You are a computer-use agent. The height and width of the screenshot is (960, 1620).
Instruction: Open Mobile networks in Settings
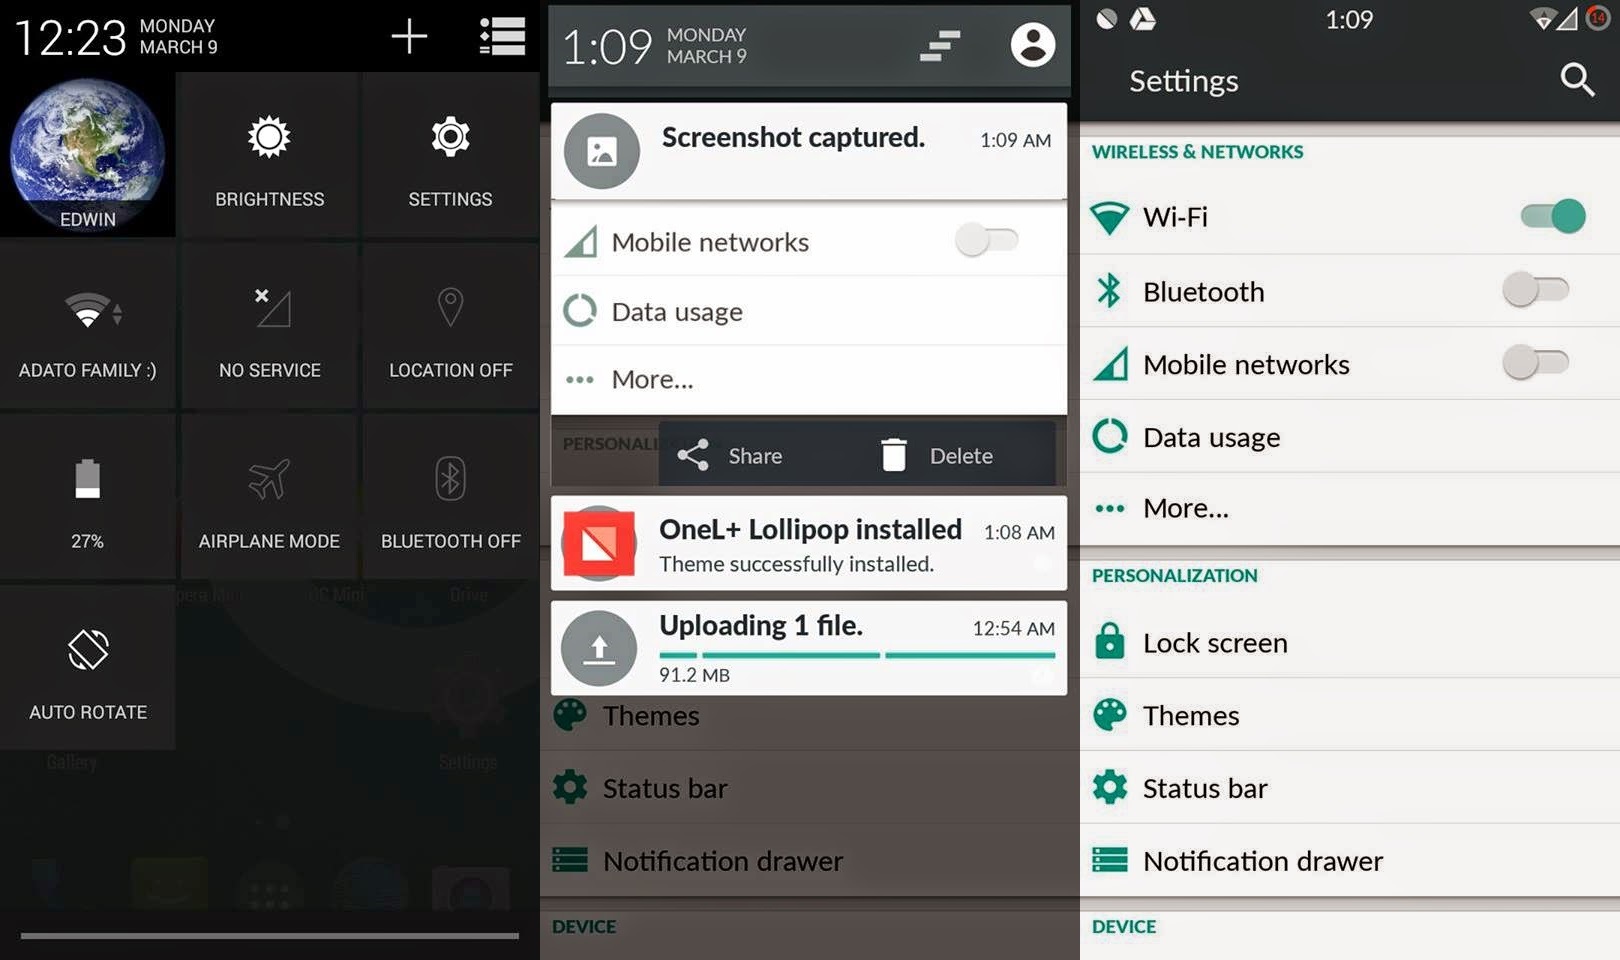tap(1350, 364)
